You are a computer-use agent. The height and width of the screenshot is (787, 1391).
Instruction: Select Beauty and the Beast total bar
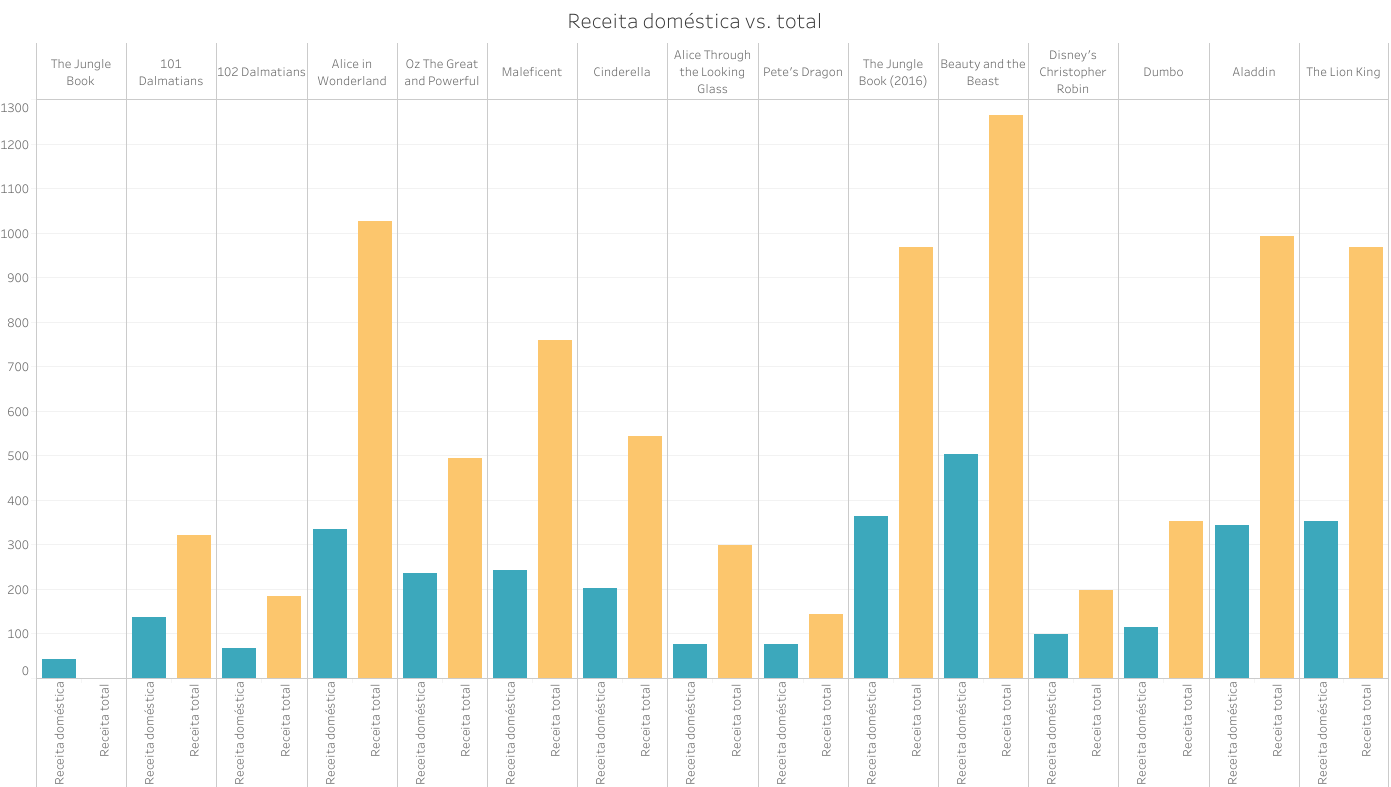pos(1006,396)
